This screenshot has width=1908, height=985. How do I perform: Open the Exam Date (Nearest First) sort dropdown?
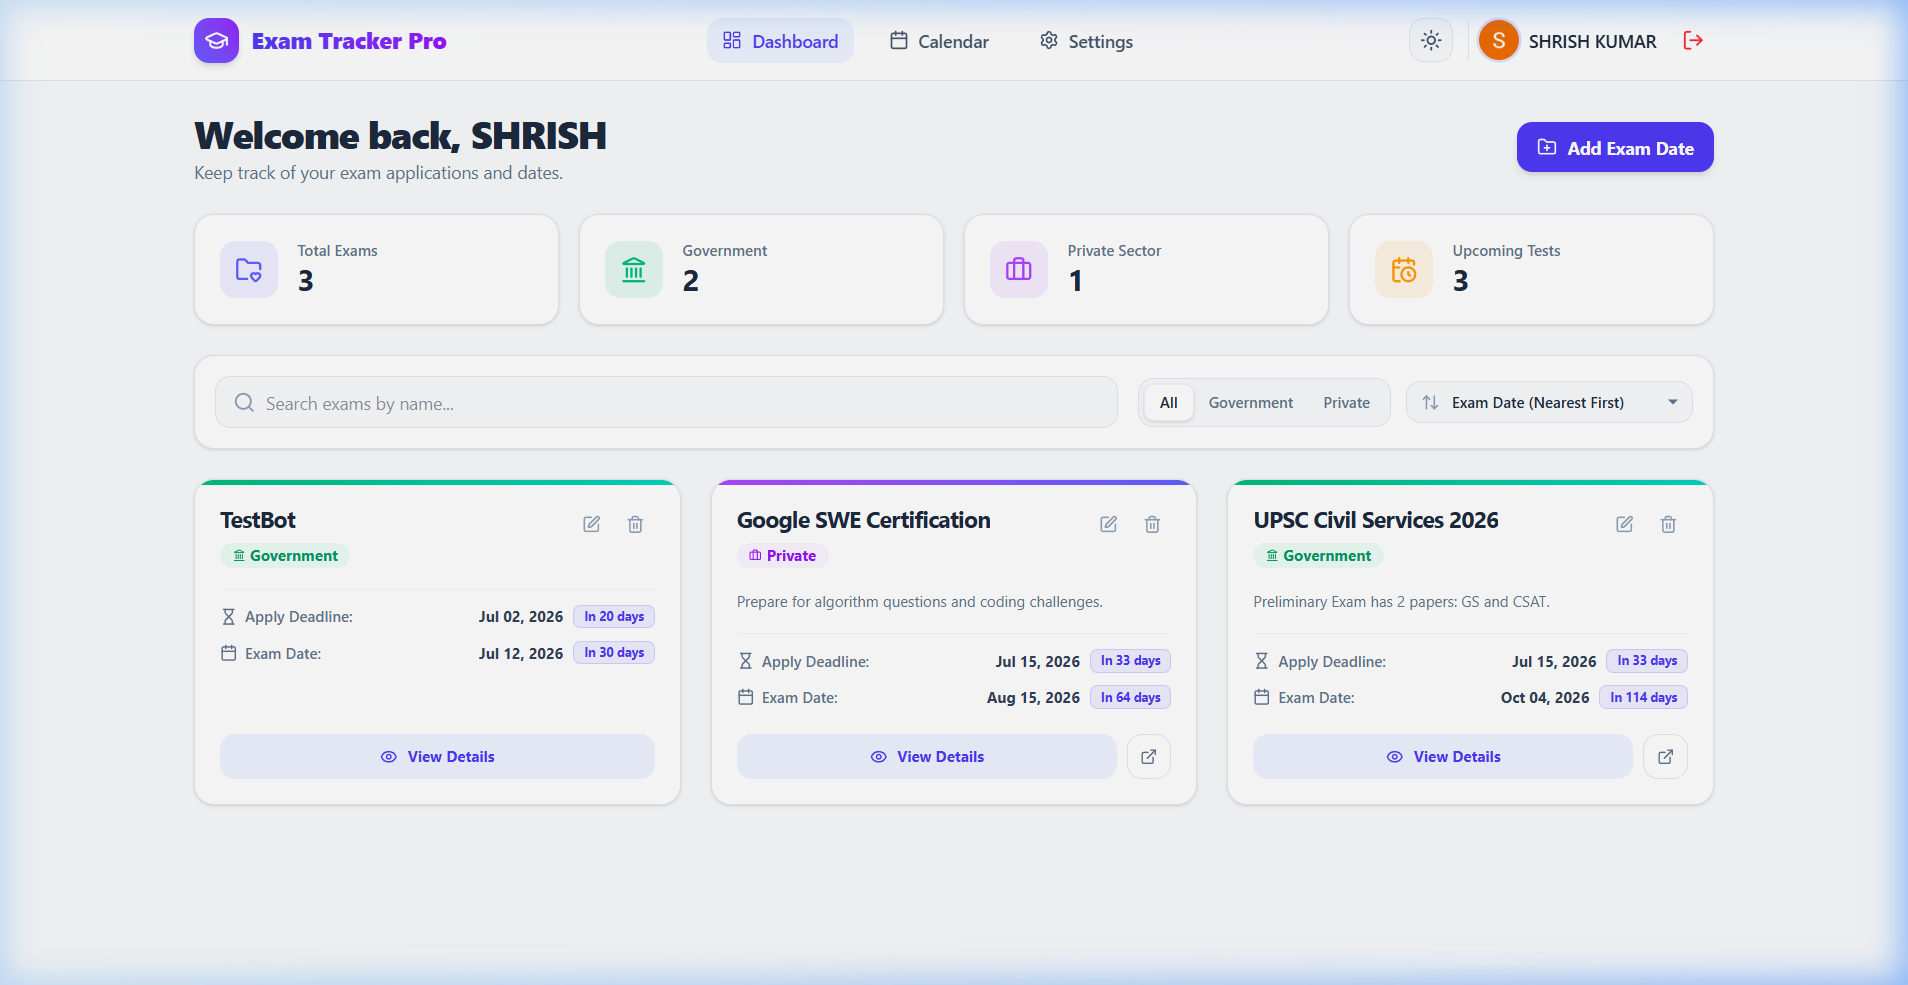tap(1549, 402)
